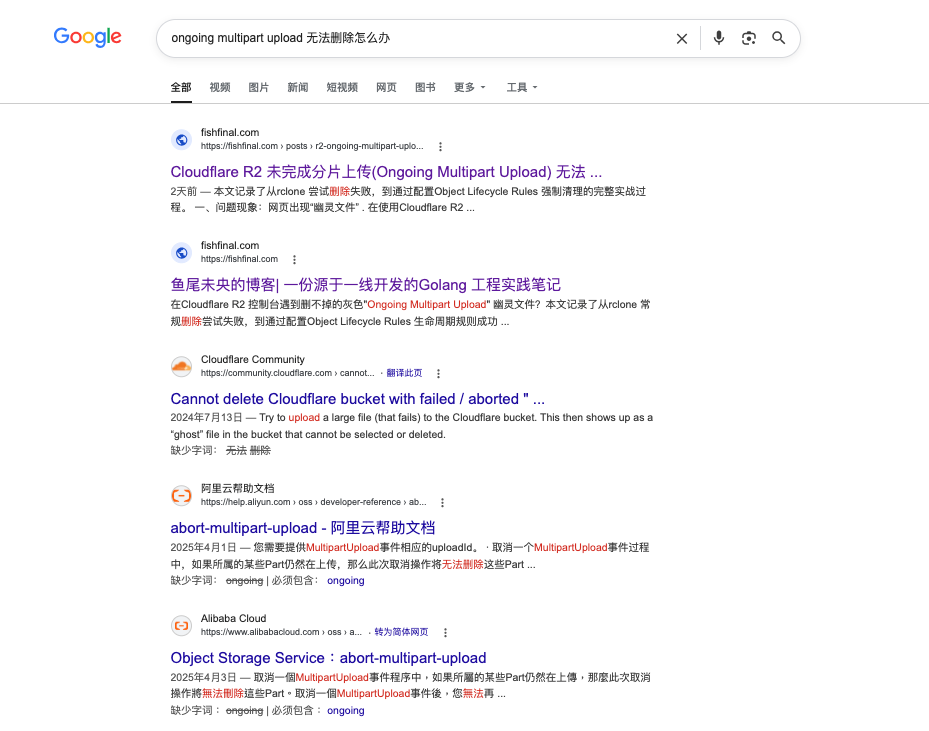Open the Cloudflare R2 未完成分片上传 result

point(386,172)
